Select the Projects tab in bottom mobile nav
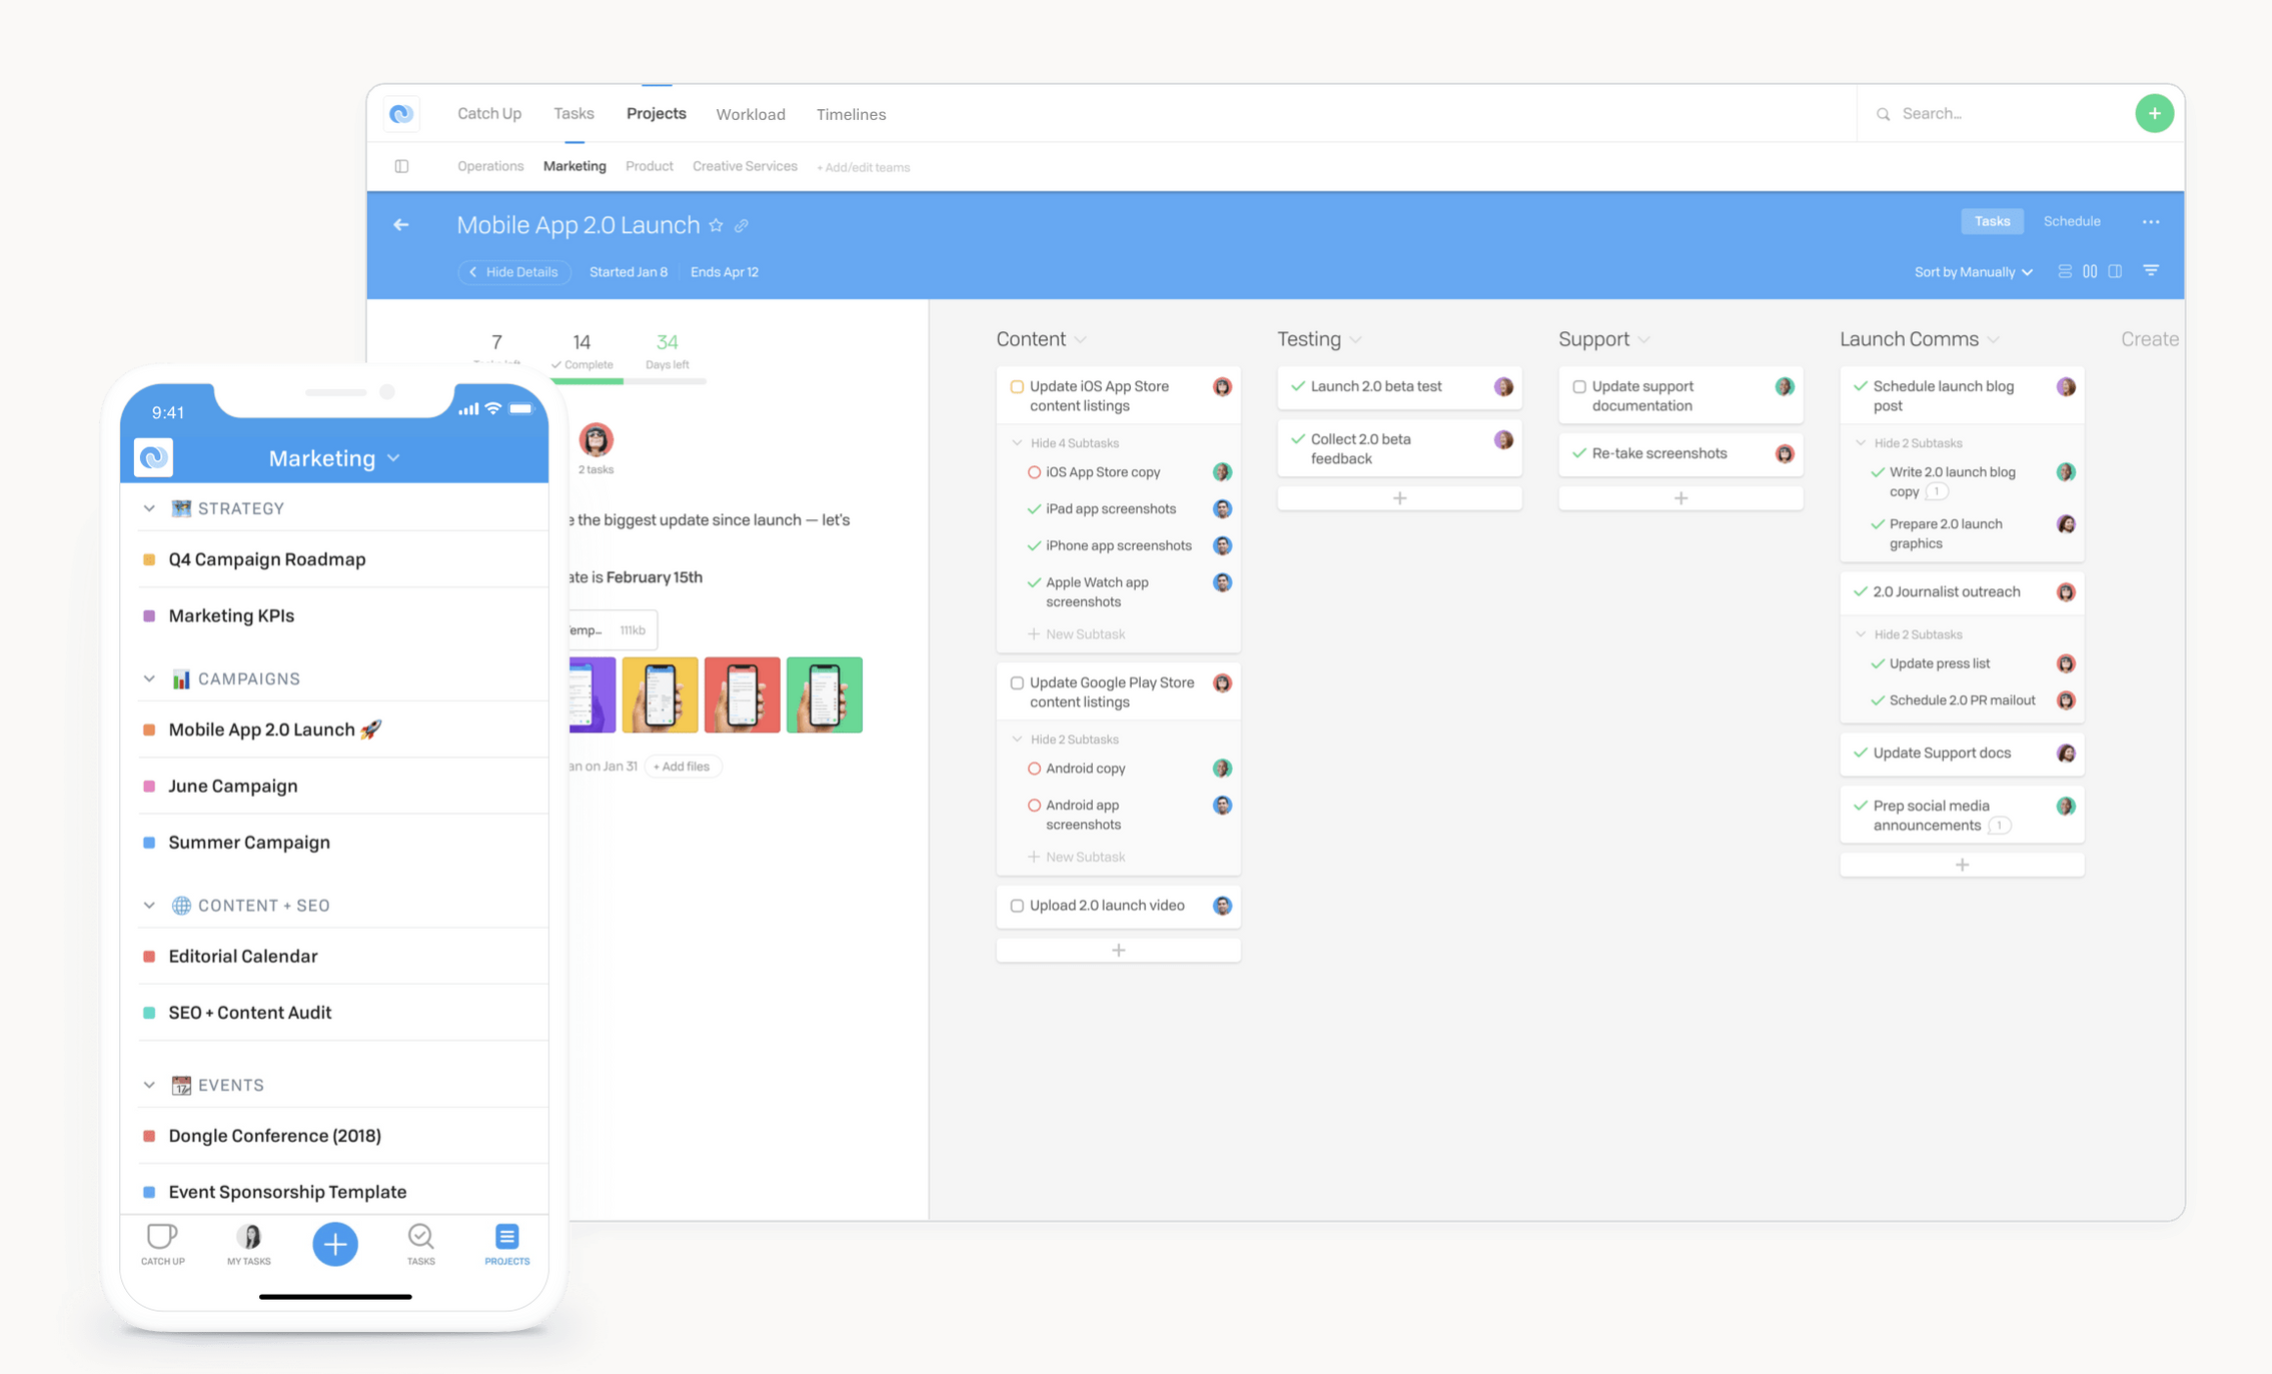The width and height of the screenshot is (2272, 1374). 508,1243
